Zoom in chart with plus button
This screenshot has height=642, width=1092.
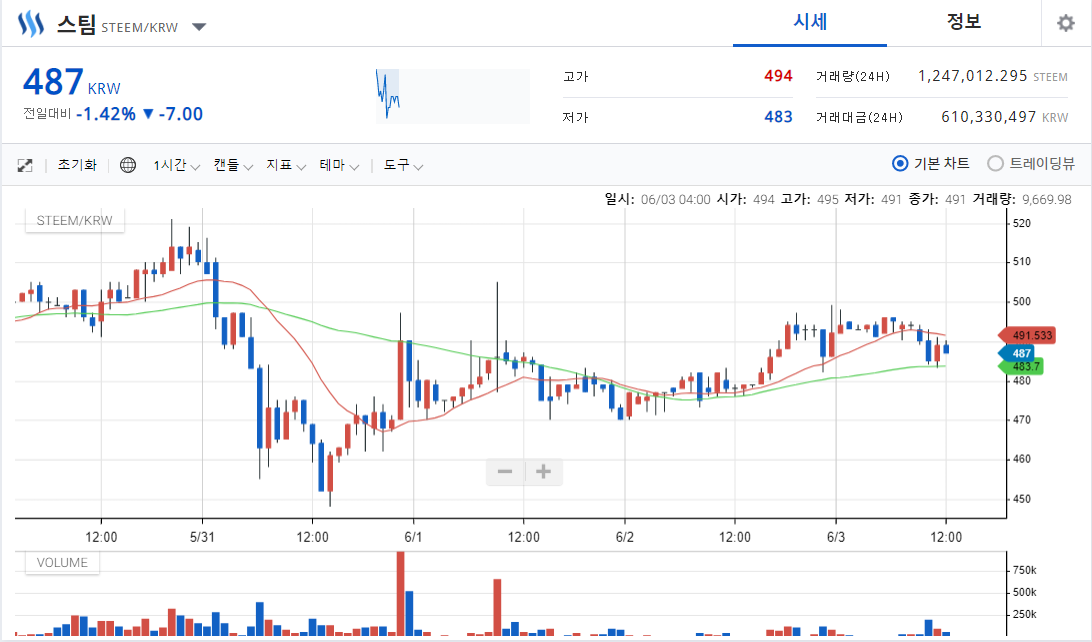544,472
